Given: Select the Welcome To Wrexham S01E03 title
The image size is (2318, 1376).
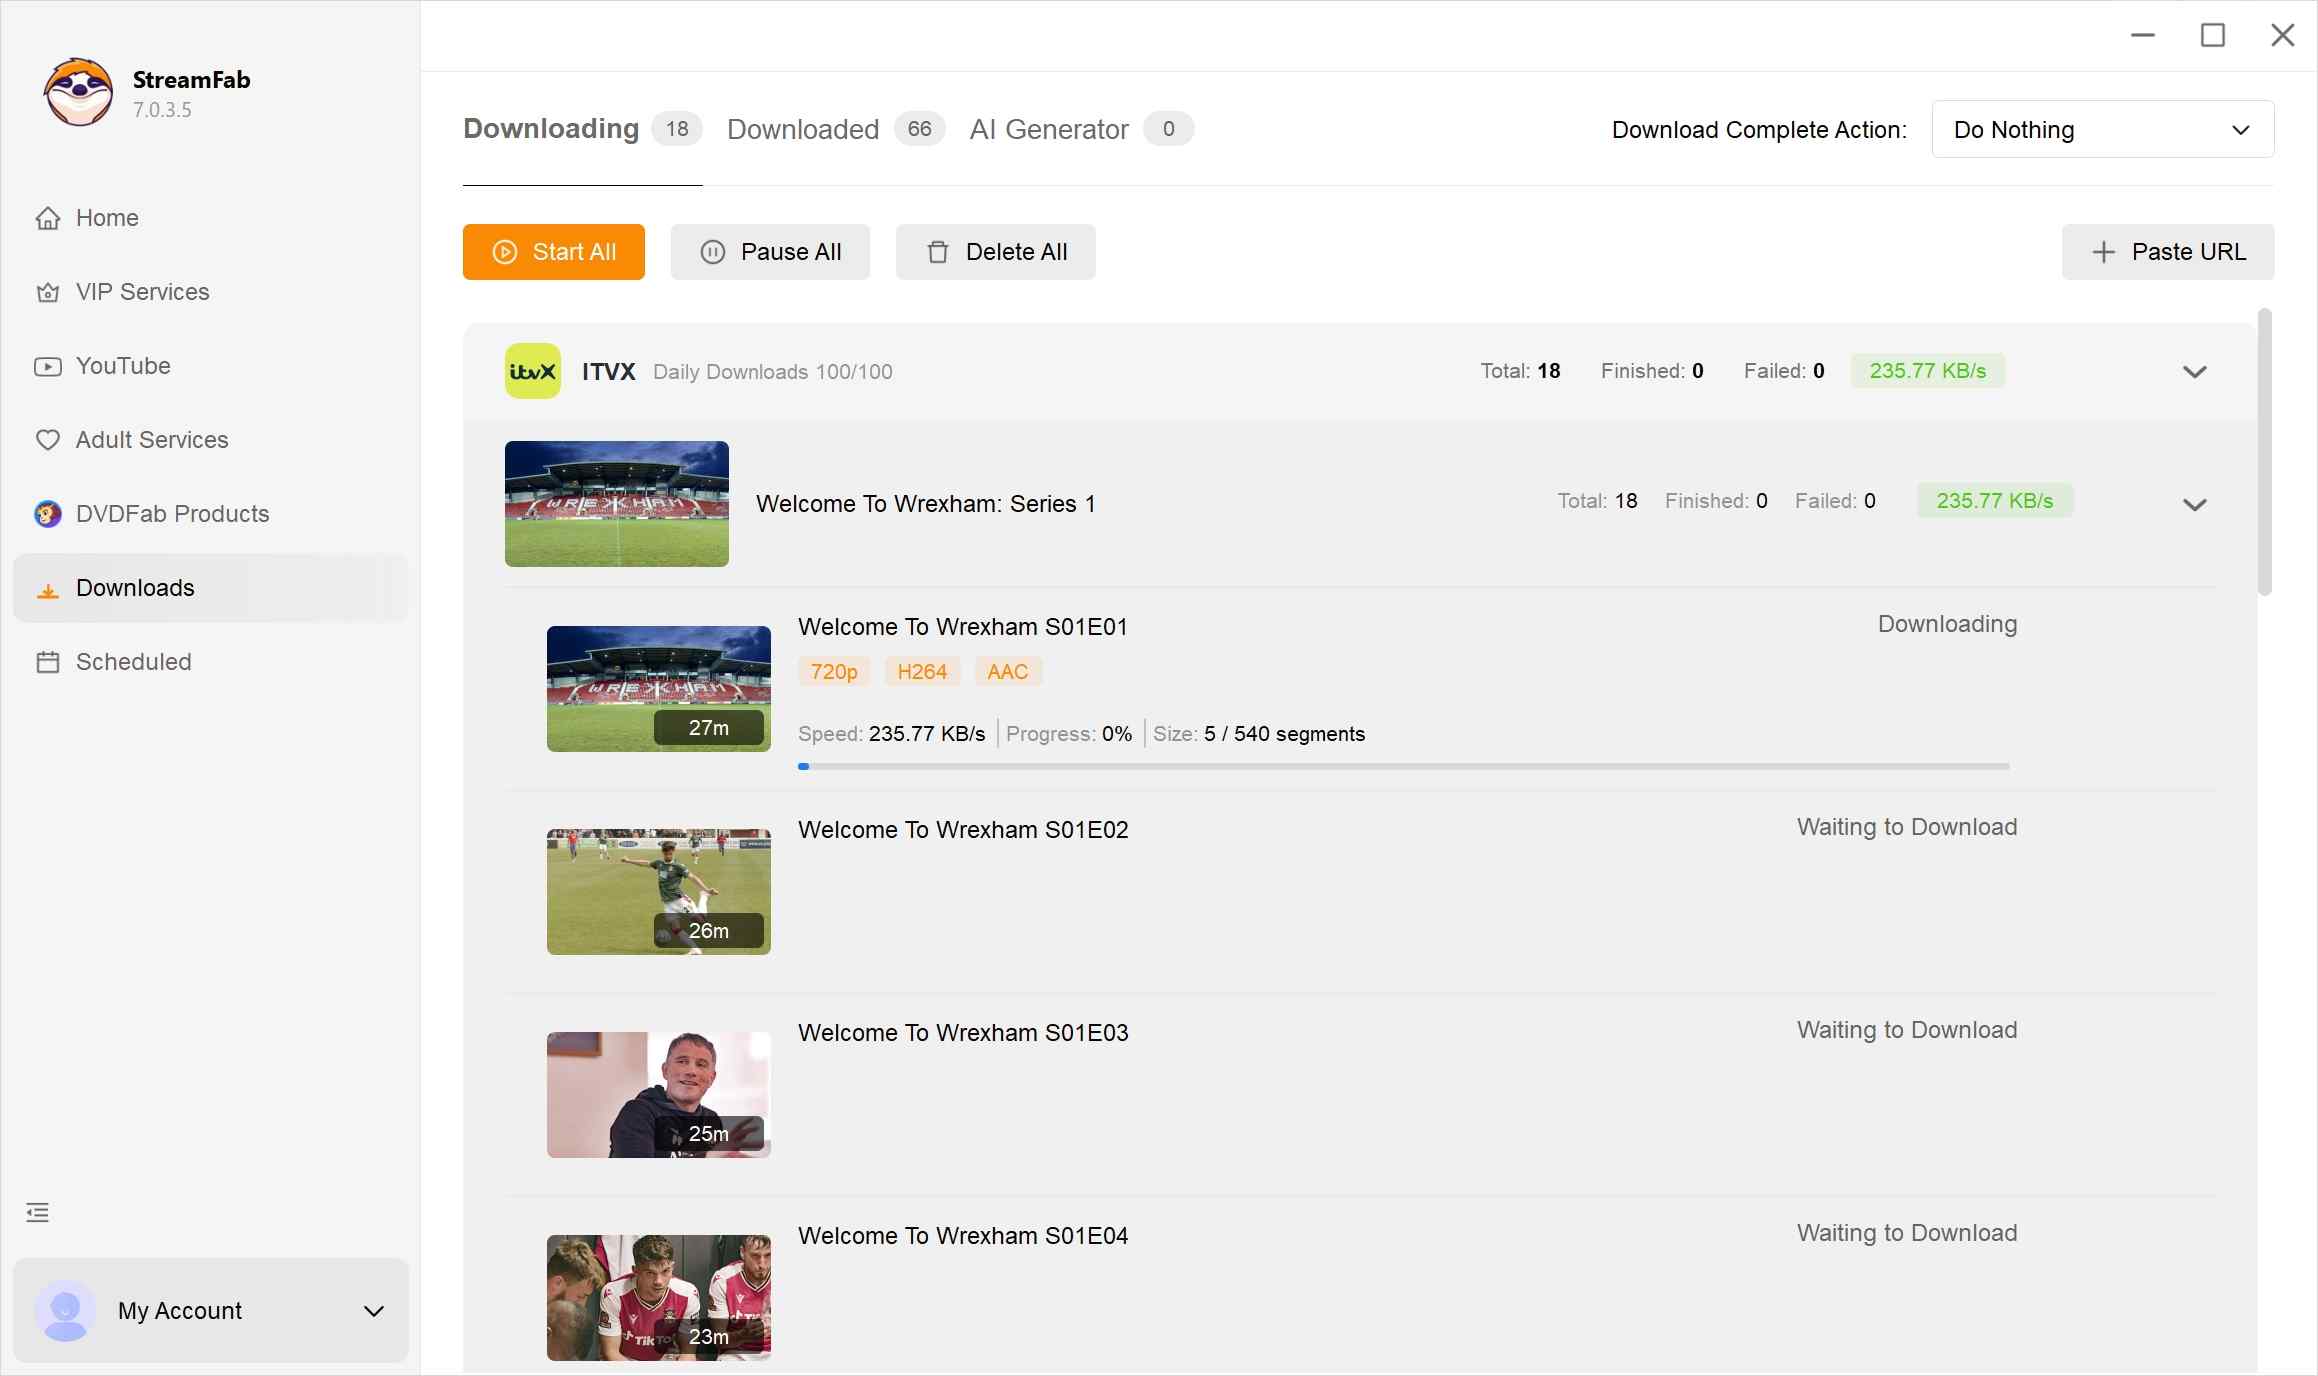Looking at the screenshot, I should click(x=963, y=1033).
